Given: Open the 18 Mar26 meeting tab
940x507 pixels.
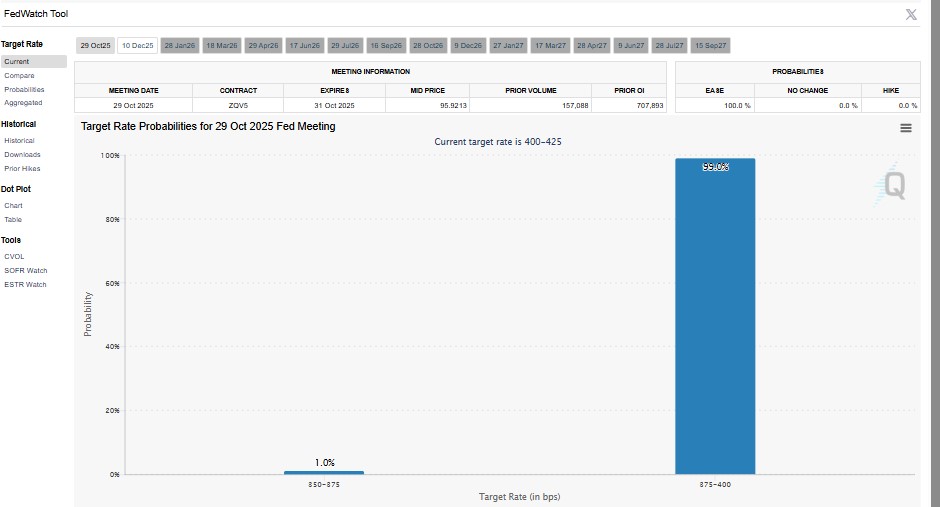Looking at the screenshot, I should (x=221, y=46).
